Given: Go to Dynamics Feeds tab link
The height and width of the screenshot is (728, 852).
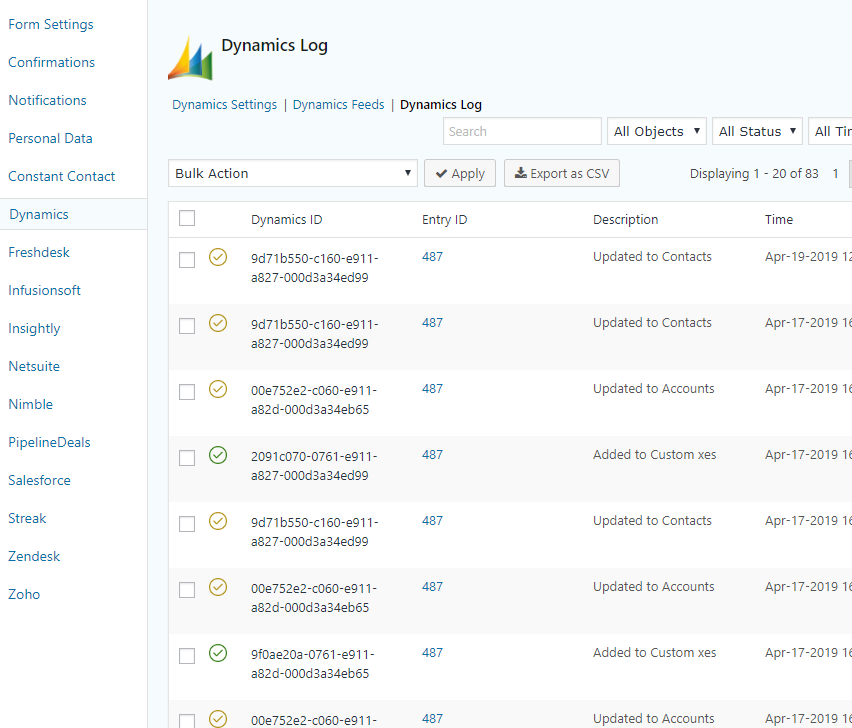Looking at the screenshot, I should pos(339,105).
